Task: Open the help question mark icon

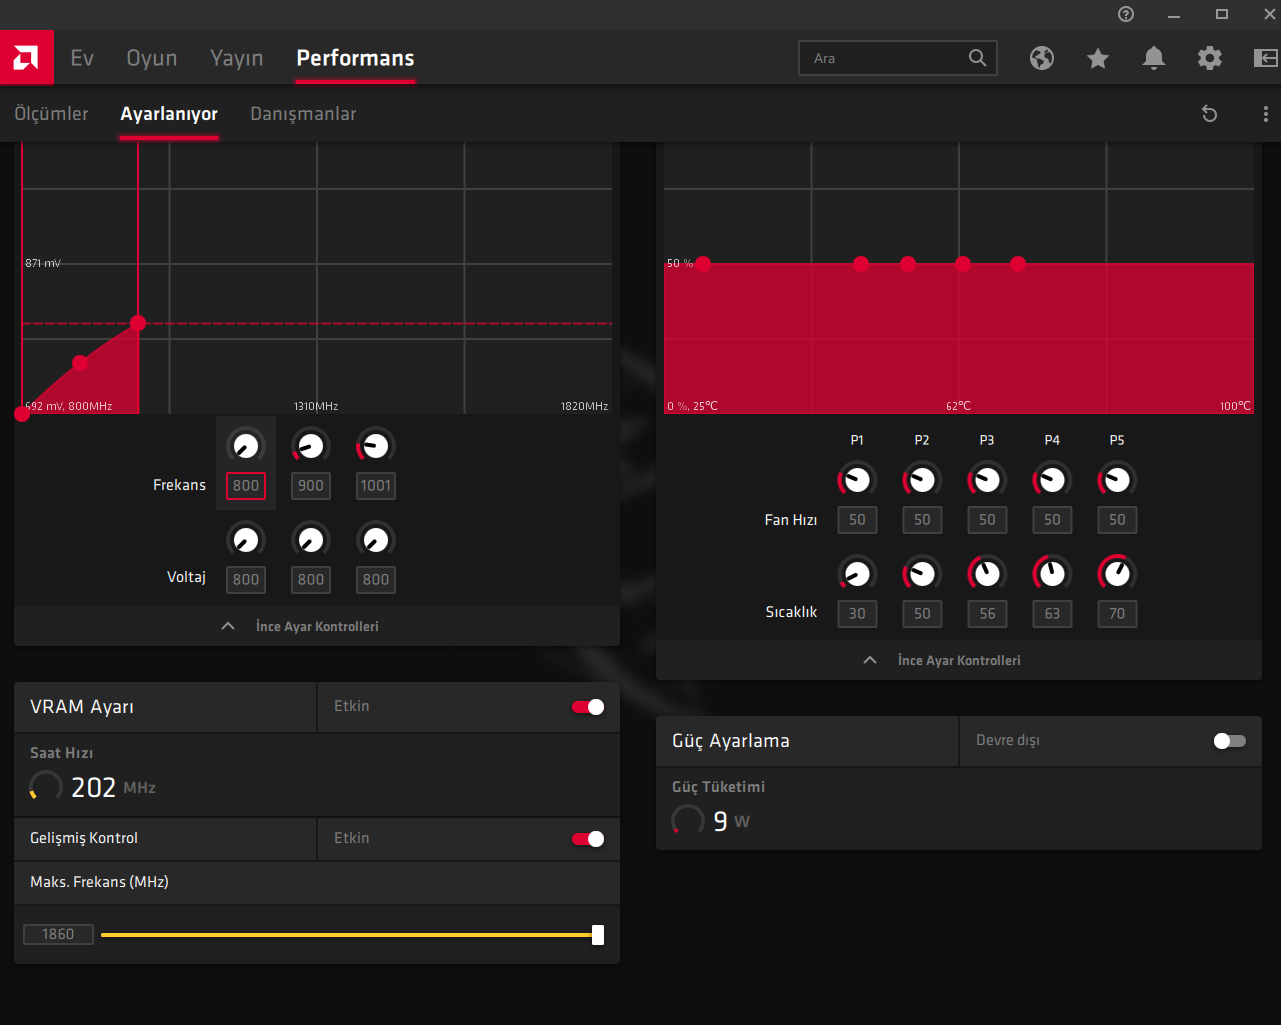Action: click(x=1126, y=14)
